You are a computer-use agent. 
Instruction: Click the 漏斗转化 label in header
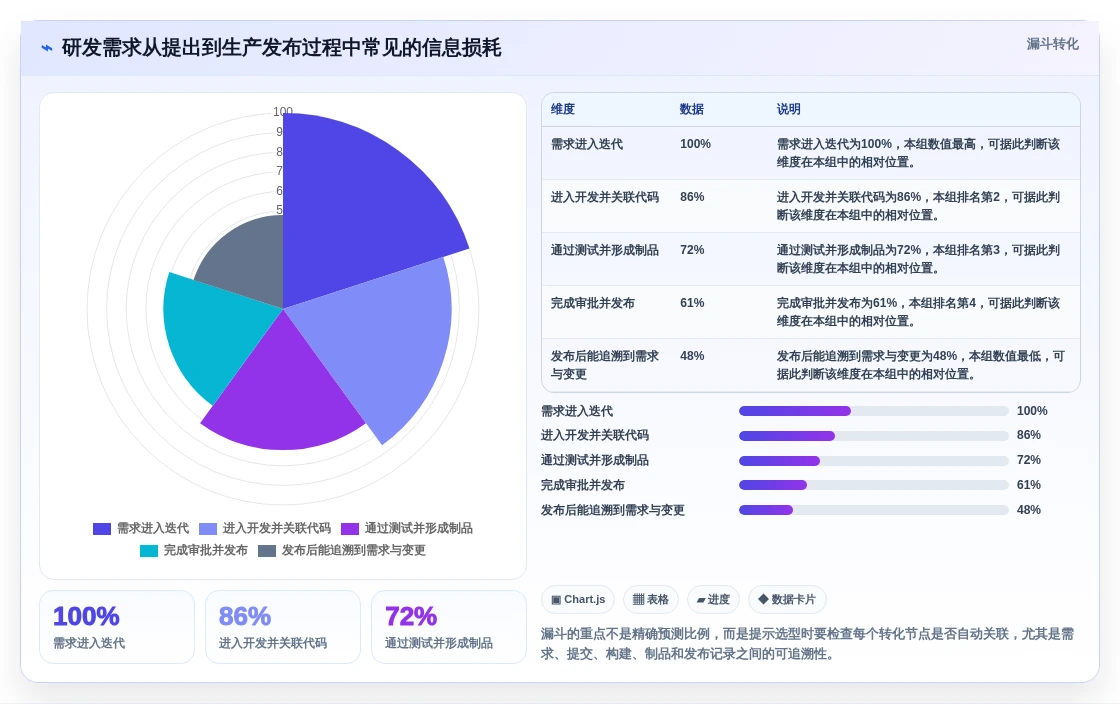coord(1052,44)
